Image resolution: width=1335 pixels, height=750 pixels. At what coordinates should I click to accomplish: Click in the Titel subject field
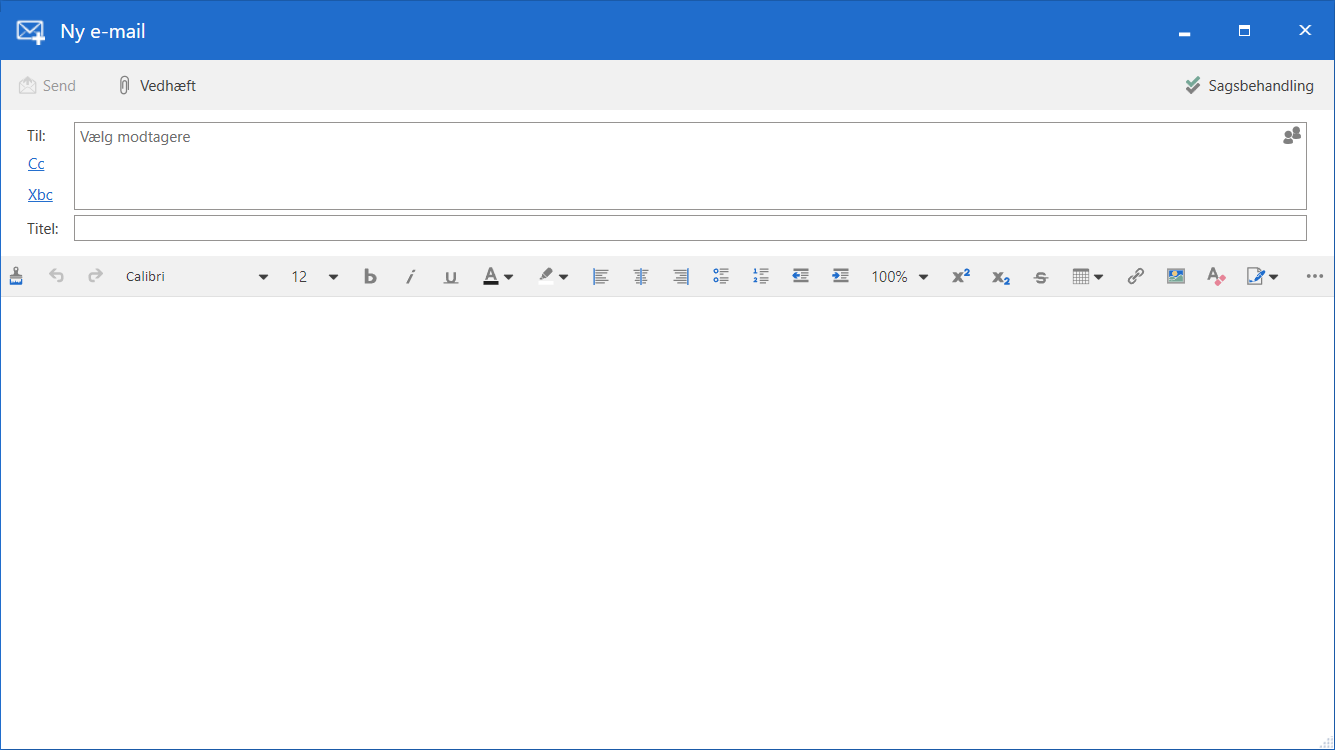[x=690, y=228]
